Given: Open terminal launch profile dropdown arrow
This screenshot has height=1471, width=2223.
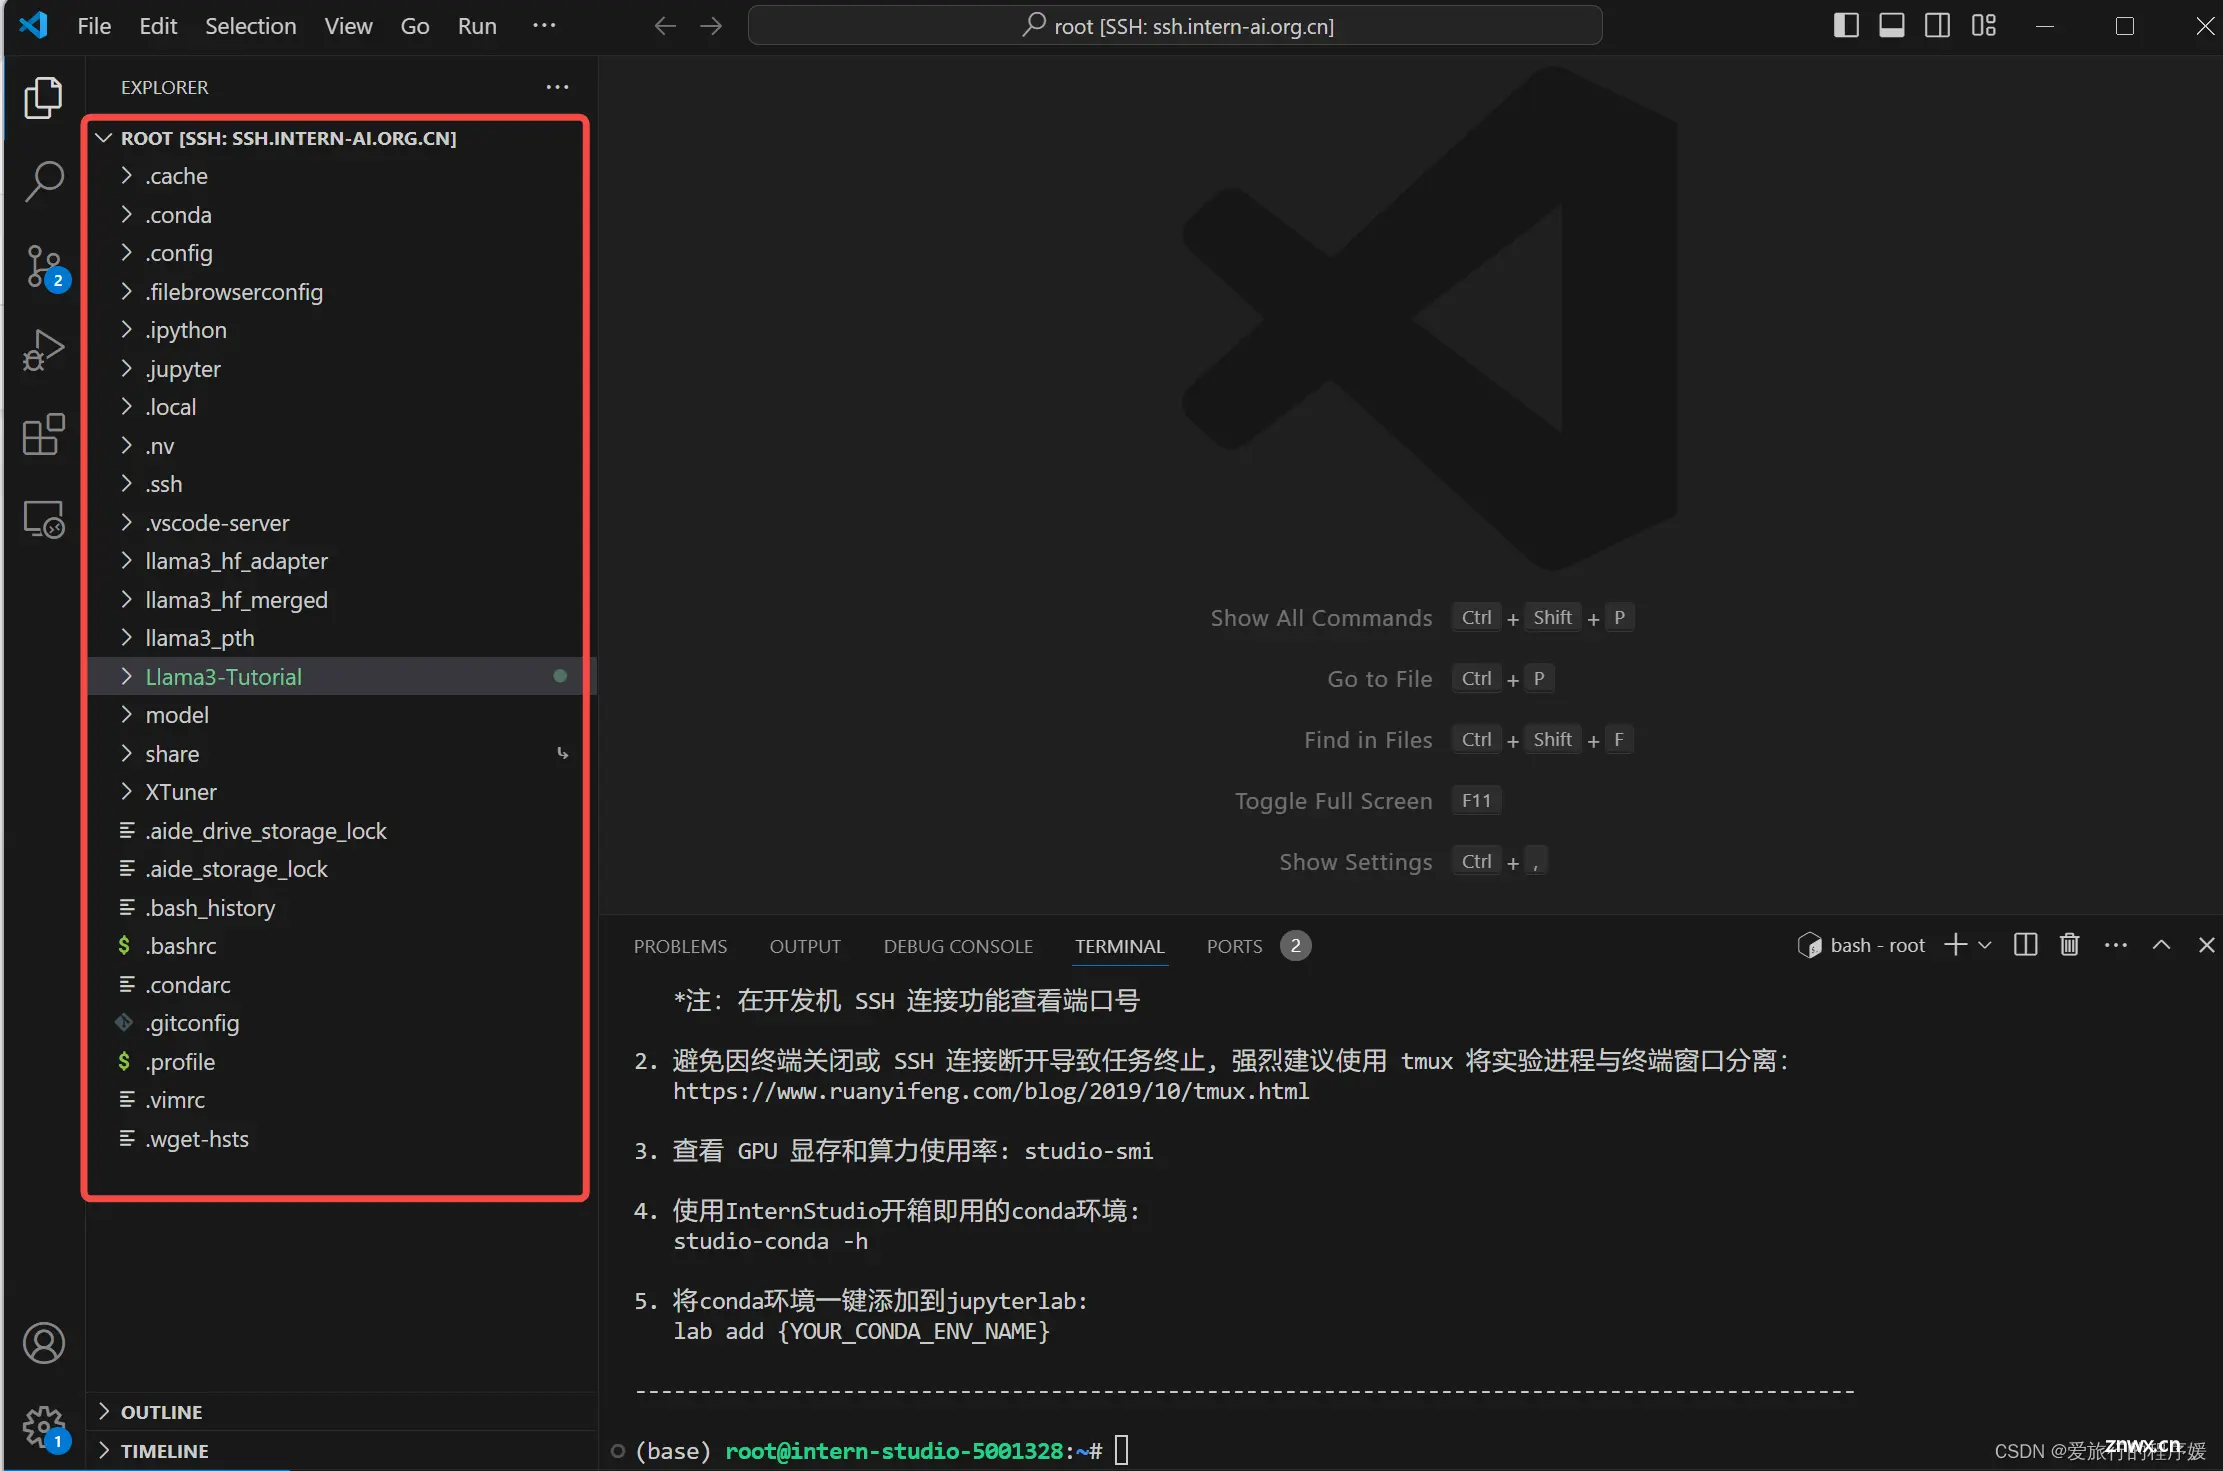Looking at the screenshot, I should (1985, 945).
